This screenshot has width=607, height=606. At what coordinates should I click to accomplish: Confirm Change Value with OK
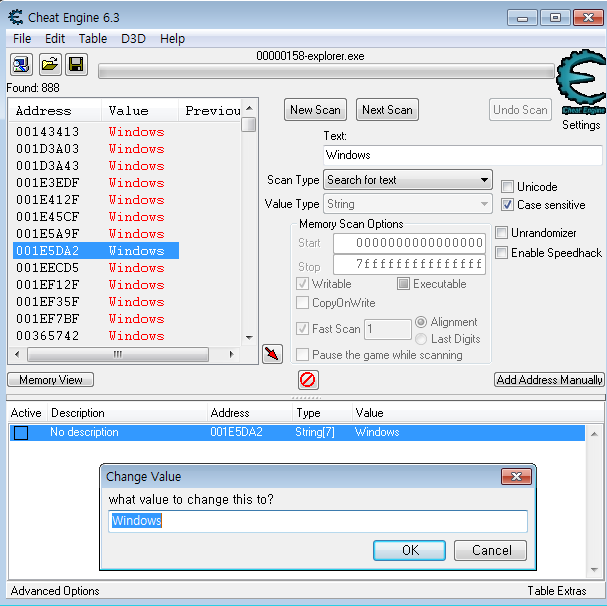pos(410,550)
